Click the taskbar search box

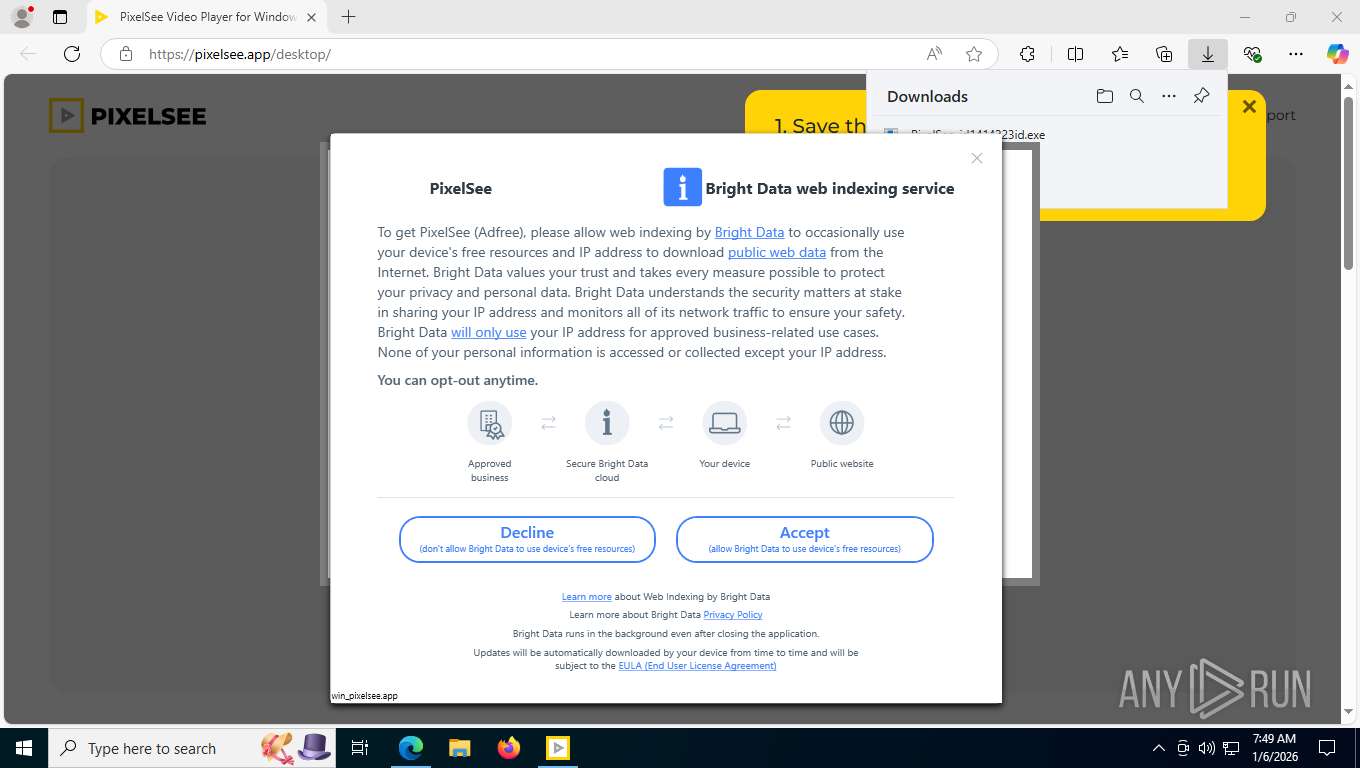coord(190,748)
